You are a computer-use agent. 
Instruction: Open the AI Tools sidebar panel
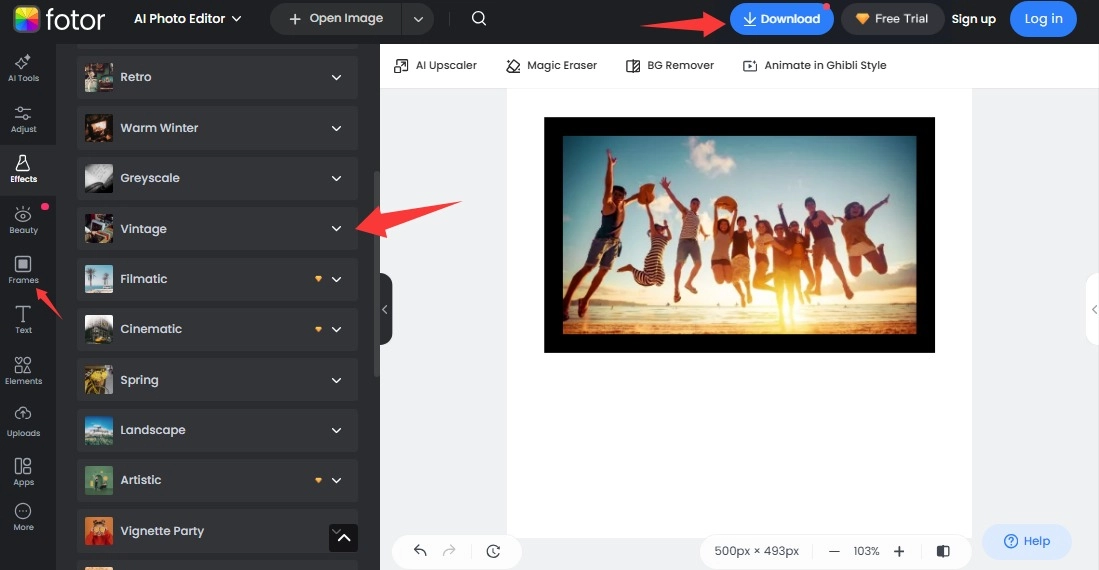click(x=23, y=67)
